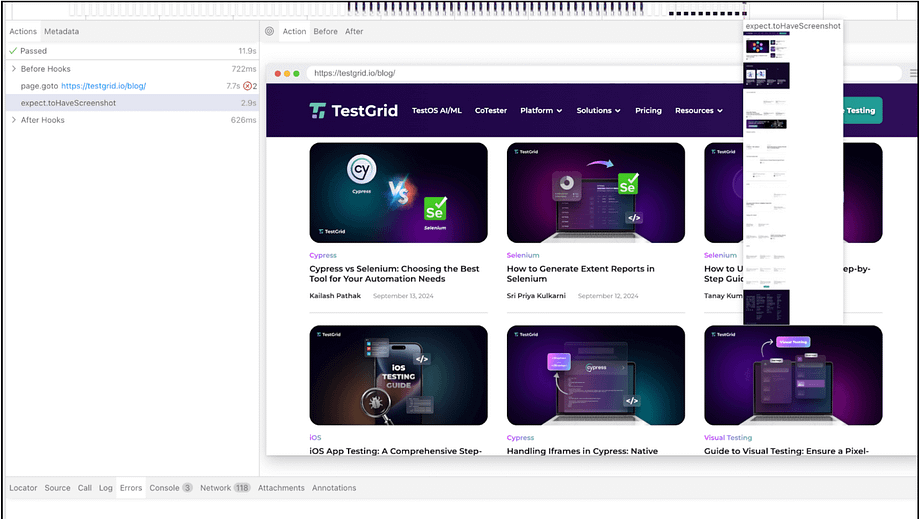Click the Handling Iframes in Cypress title
The width and height of the screenshot is (919, 519).
[582, 451]
